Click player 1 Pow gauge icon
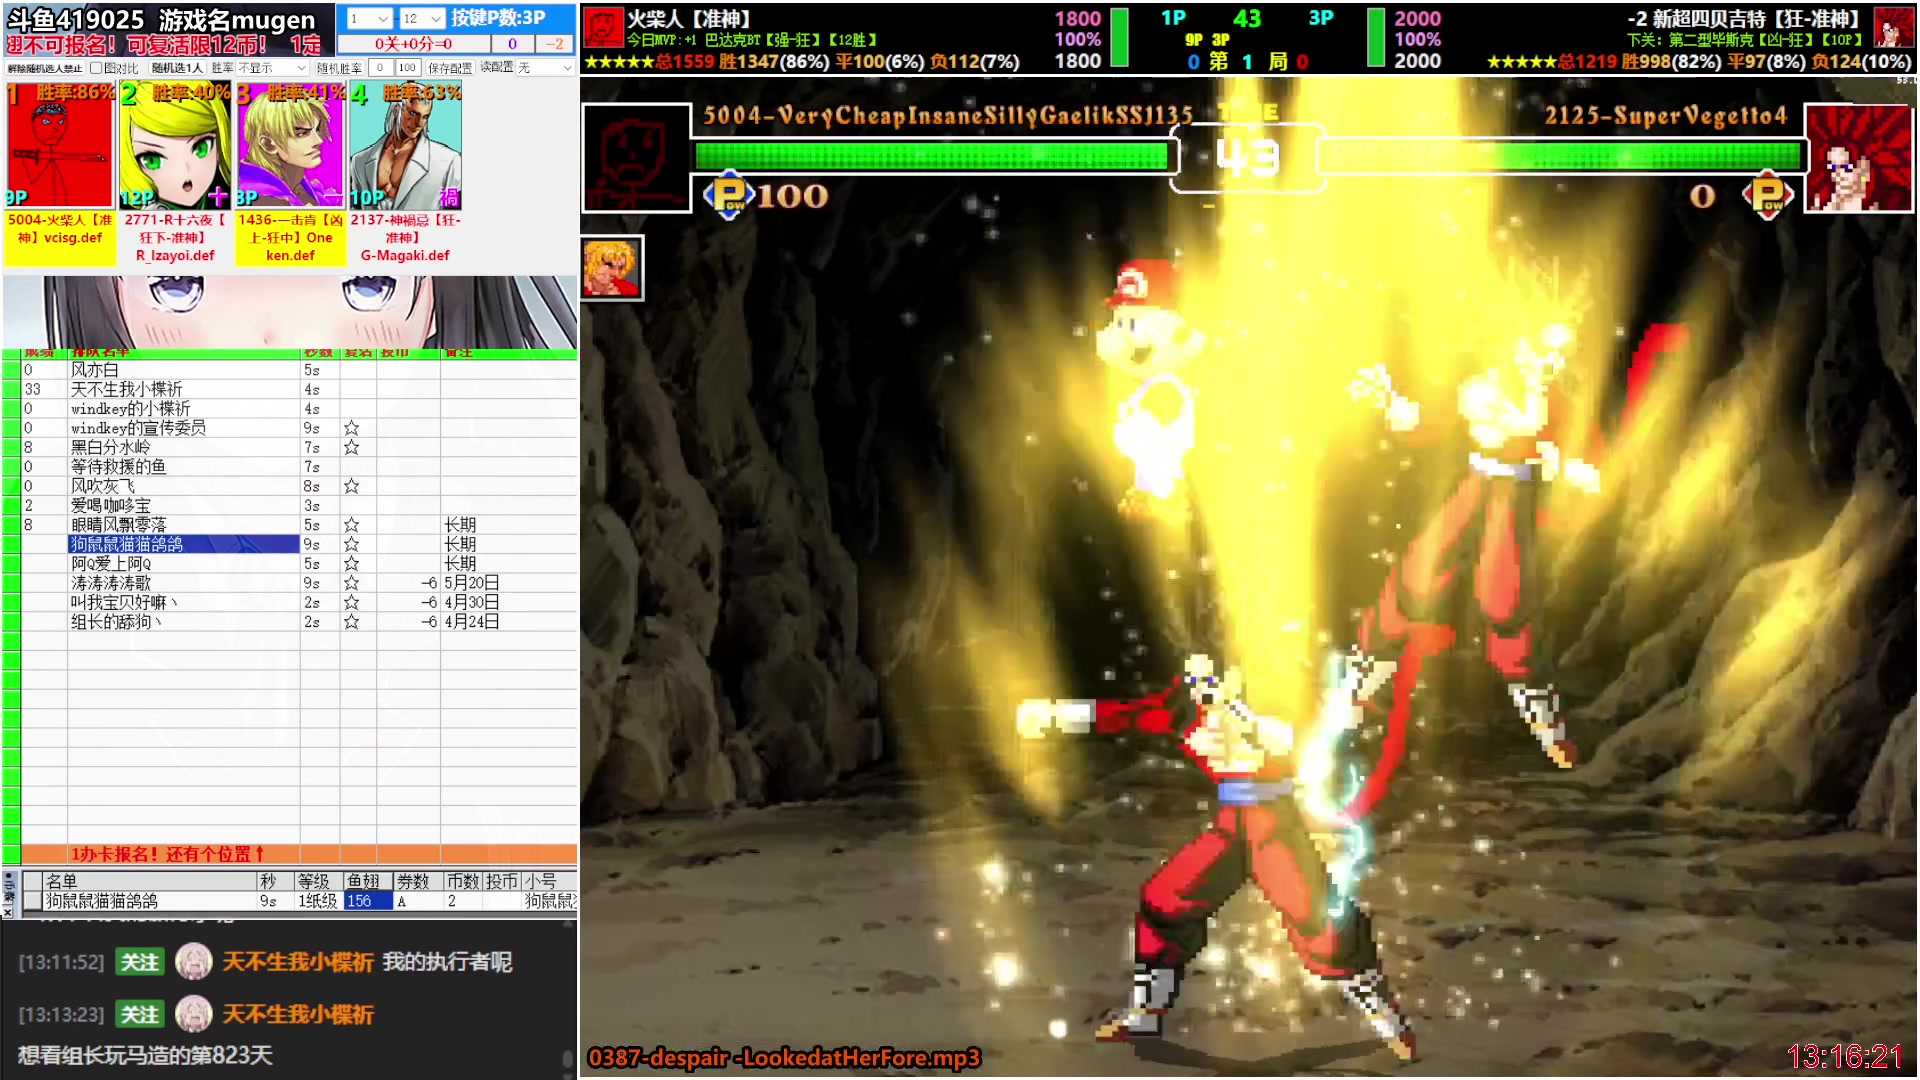Image resolution: width=1920 pixels, height=1080 pixels. click(728, 195)
